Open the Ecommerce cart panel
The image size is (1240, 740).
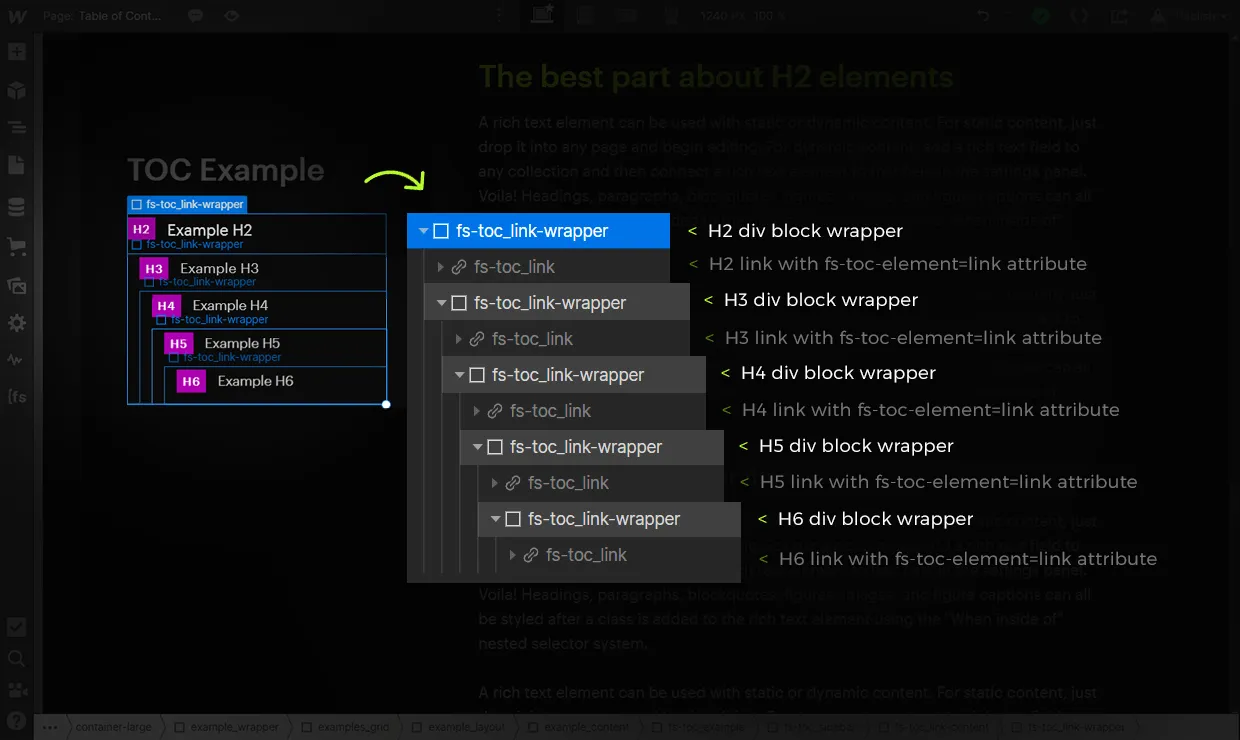click(x=16, y=246)
